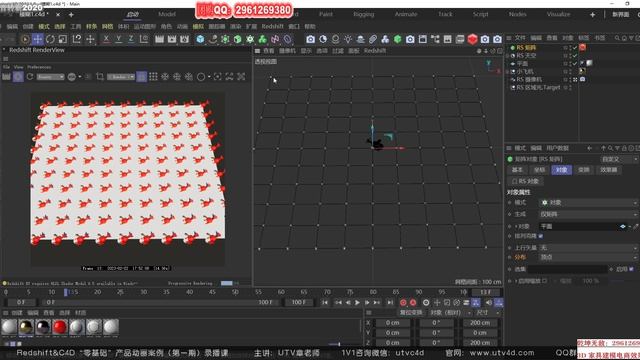
Task: Open the Redshift menu in main menu bar
Action: click(272, 26)
